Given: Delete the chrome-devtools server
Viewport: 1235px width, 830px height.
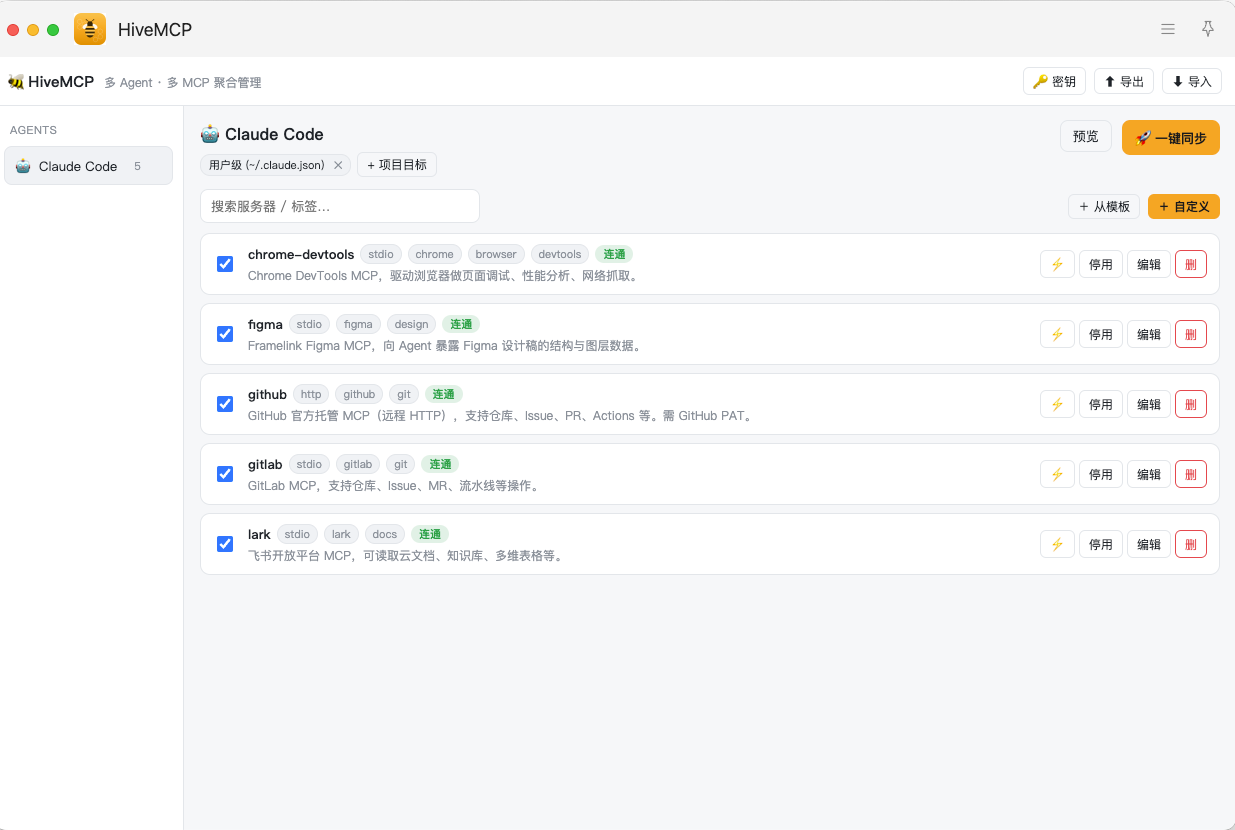Looking at the screenshot, I should click(1191, 264).
